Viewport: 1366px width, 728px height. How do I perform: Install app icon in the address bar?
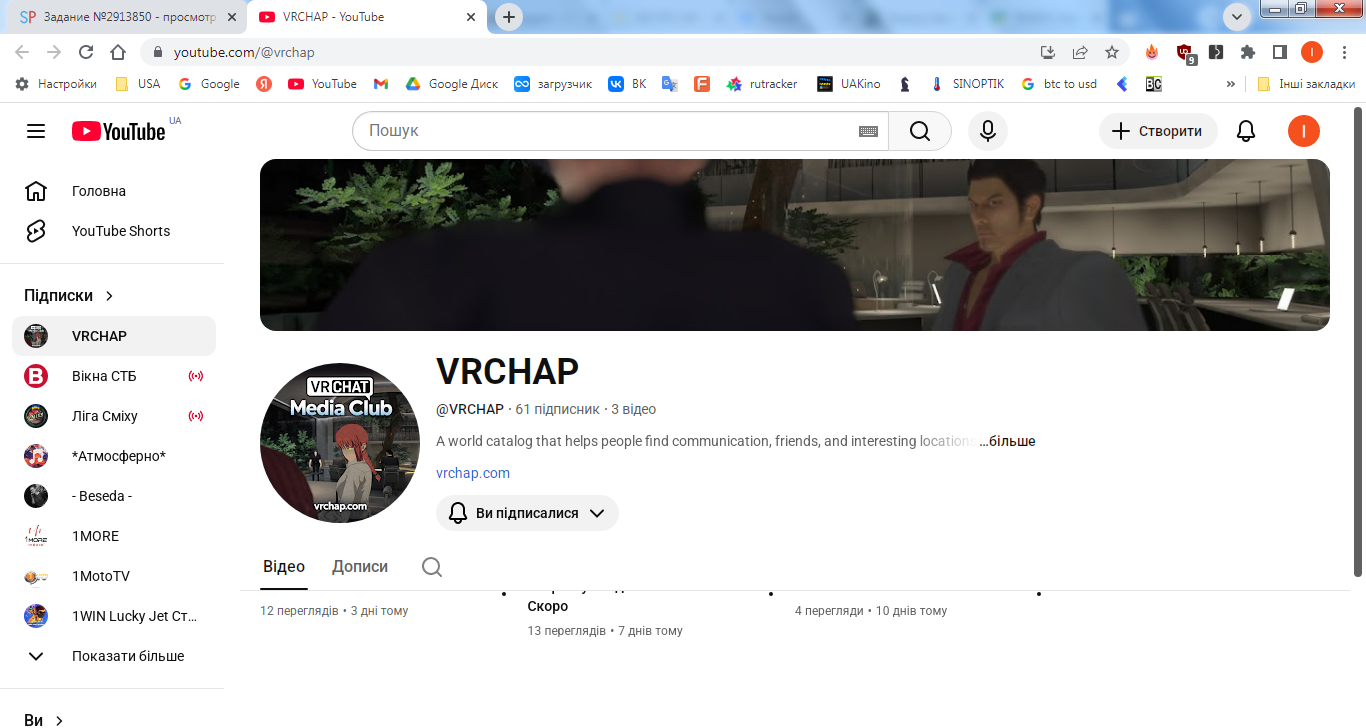[x=1048, y=52]
